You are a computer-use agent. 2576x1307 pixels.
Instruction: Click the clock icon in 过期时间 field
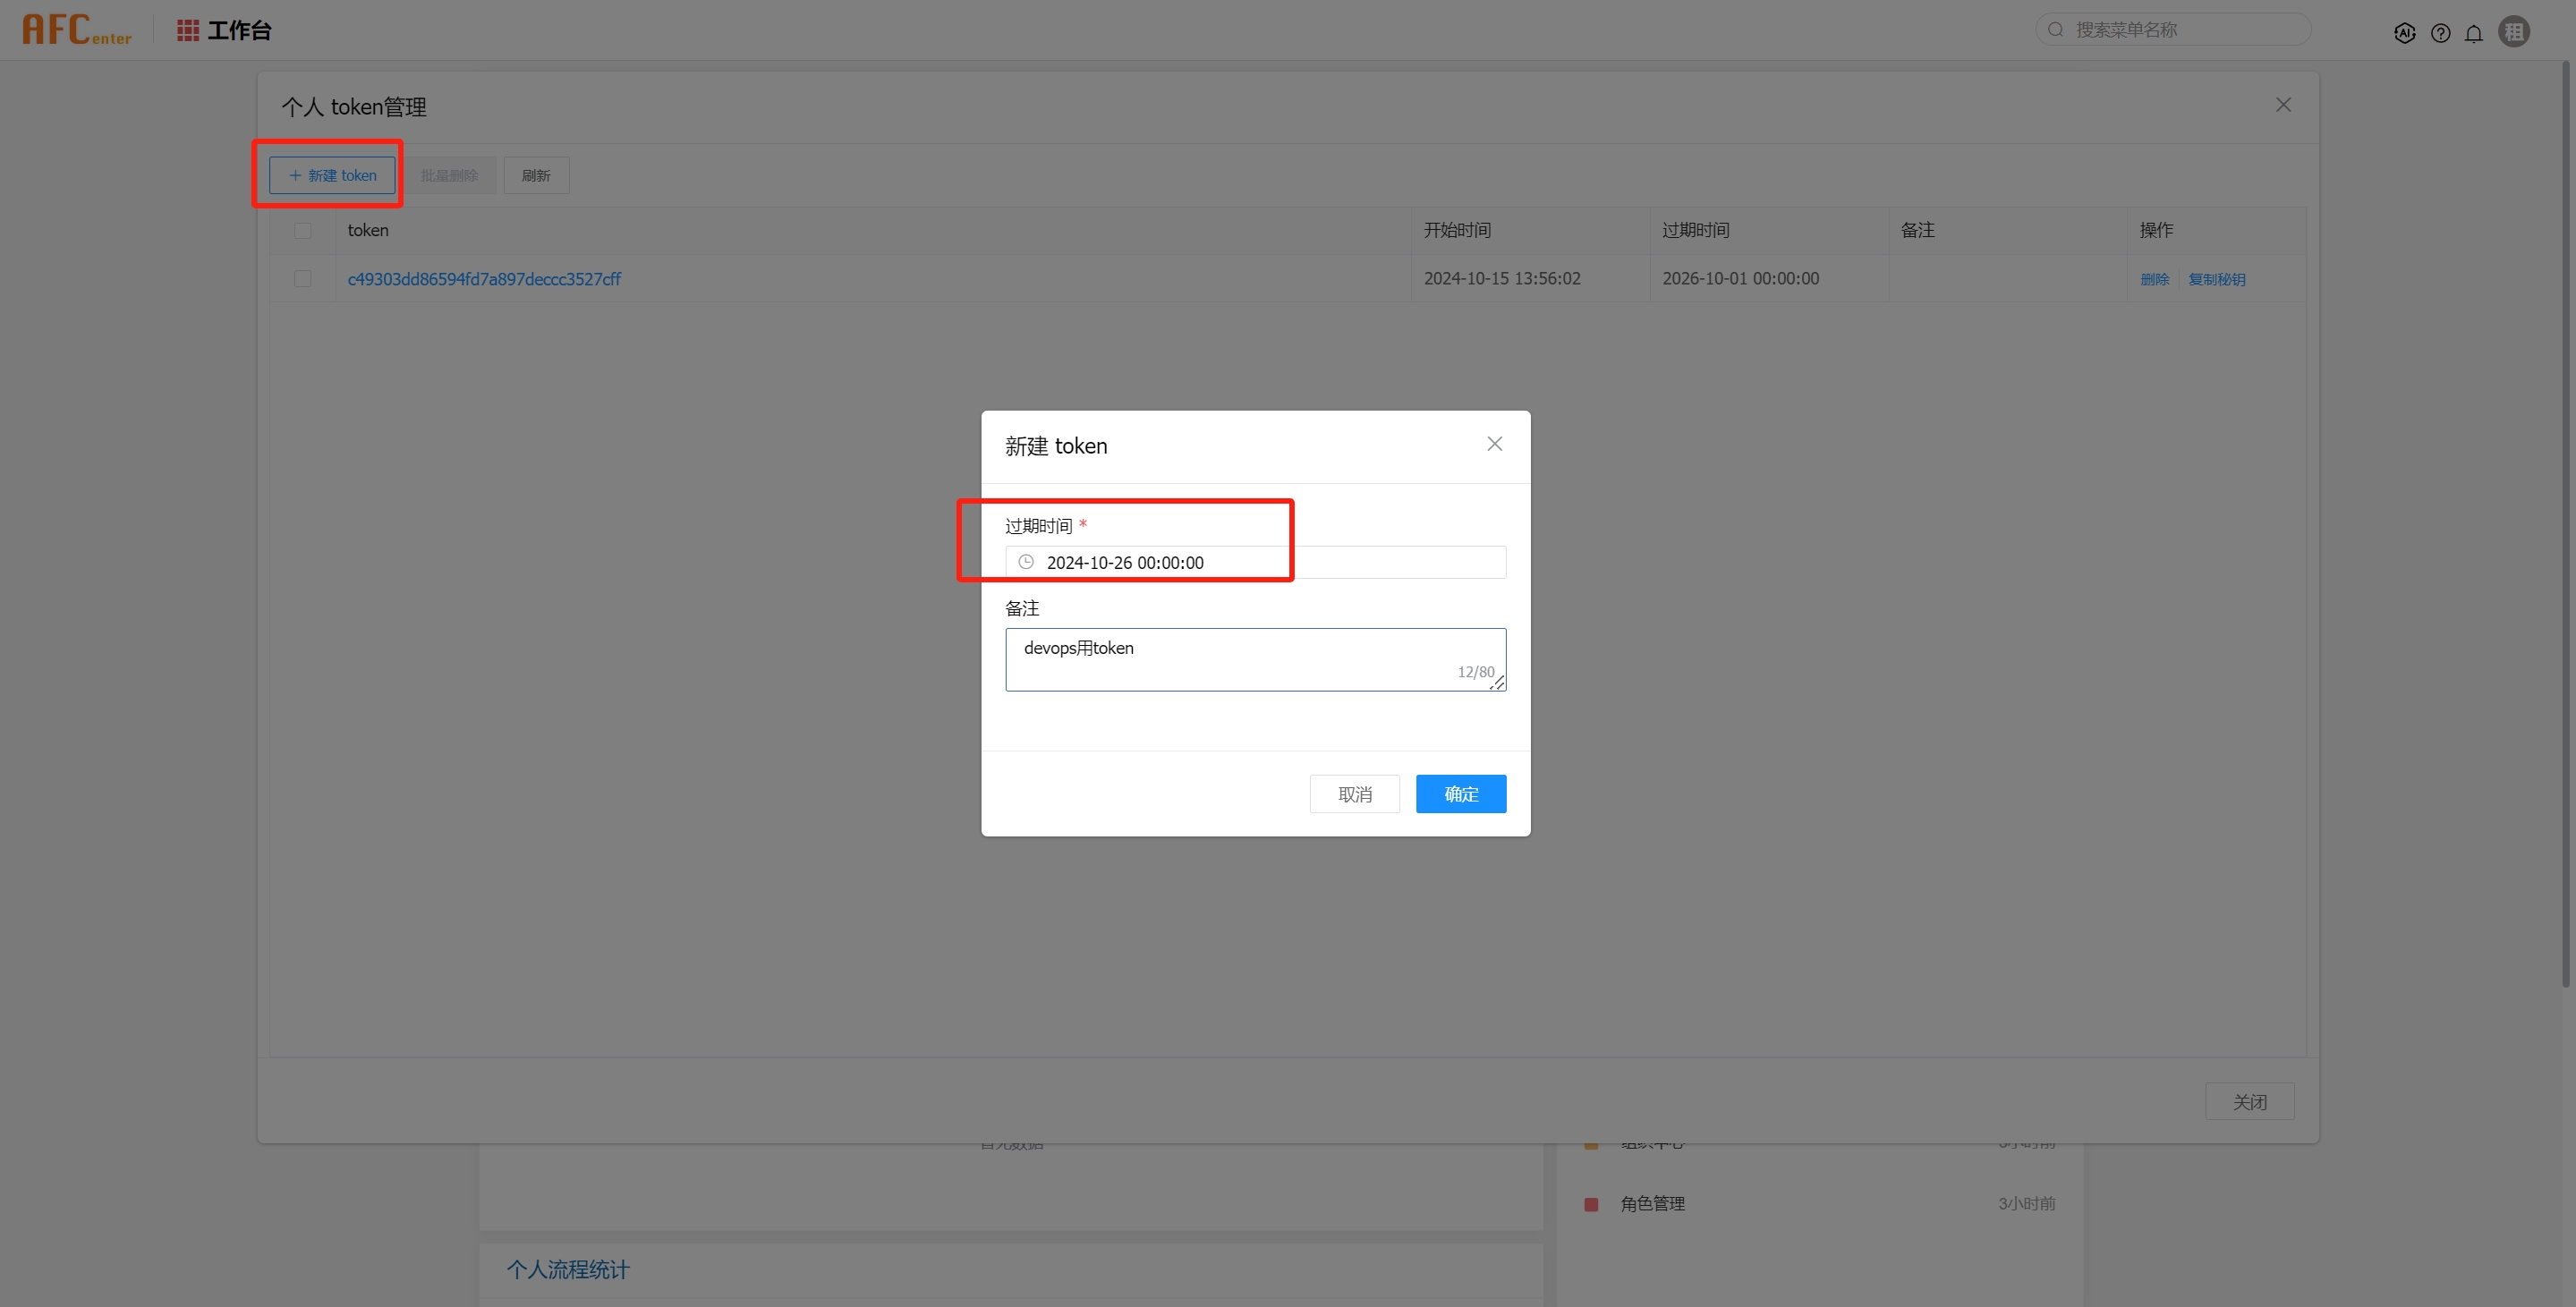(x=1026, y=562)
